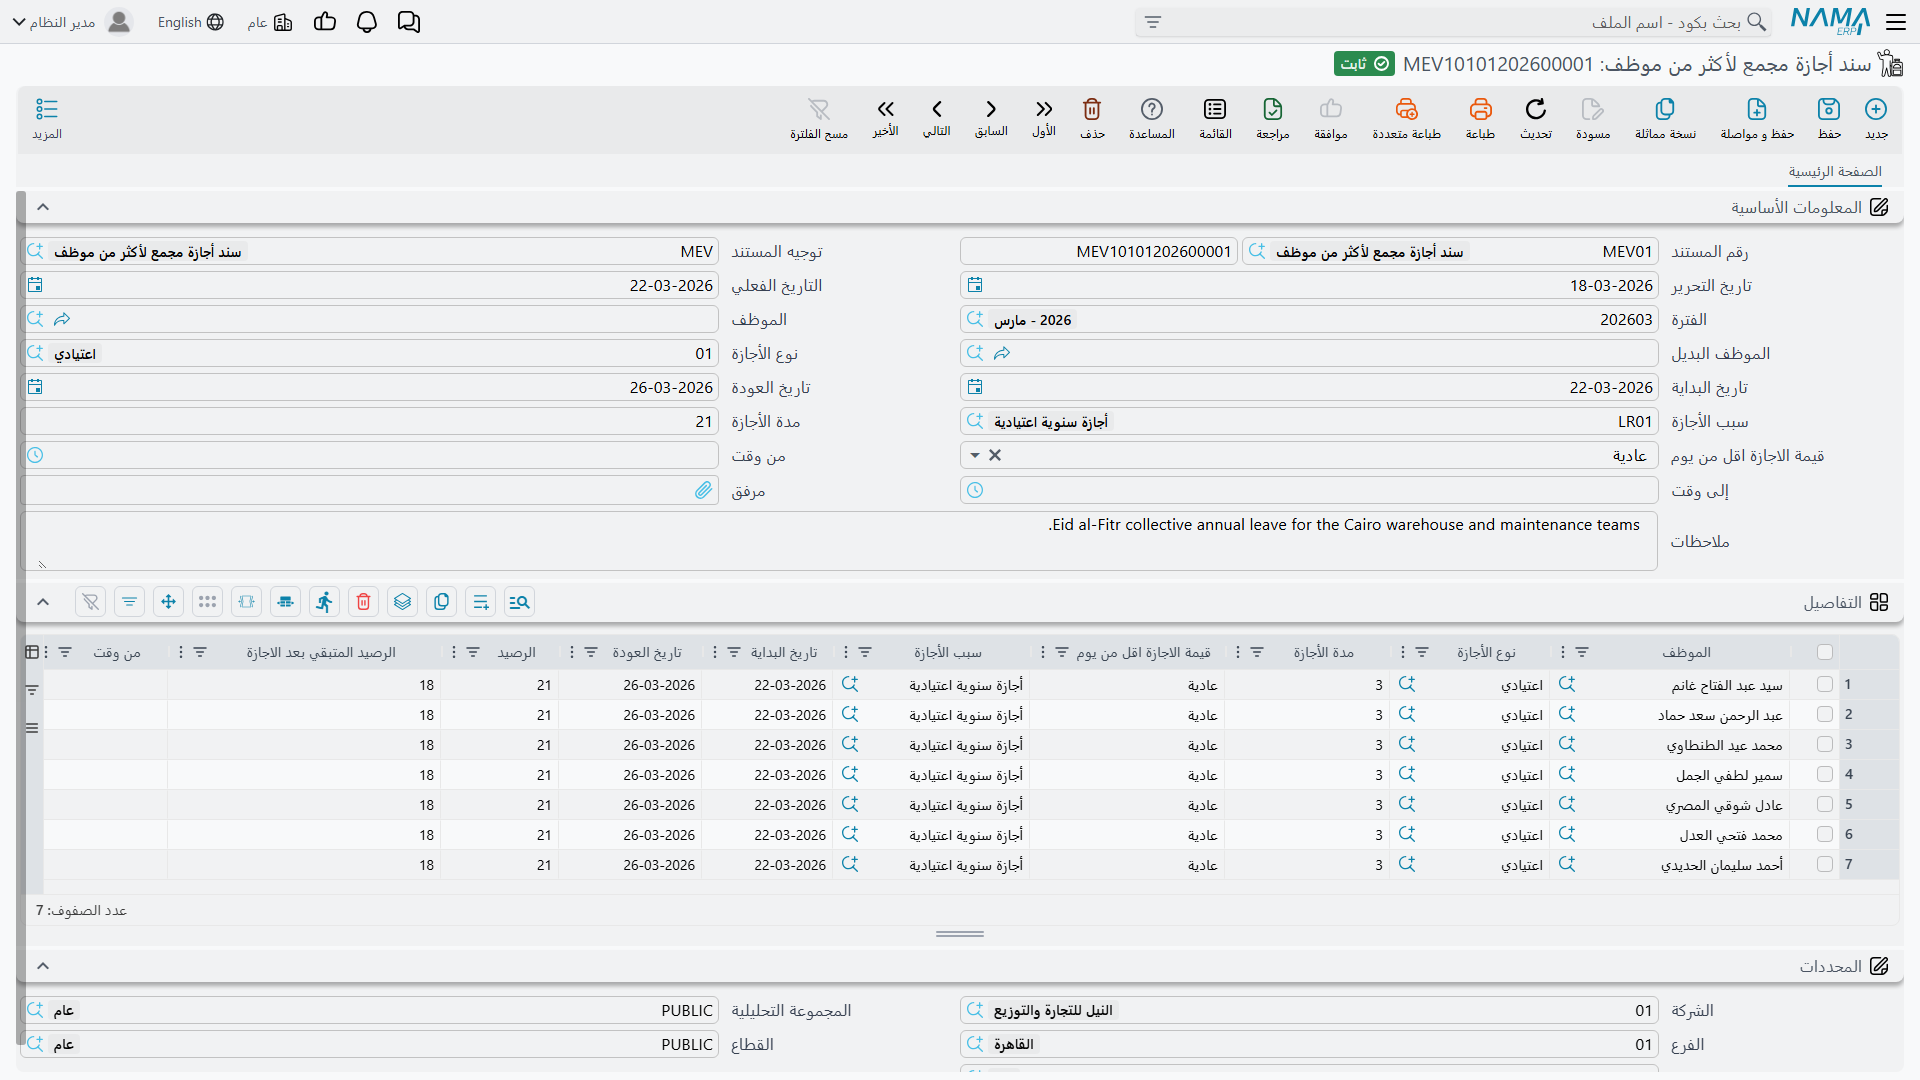Select all rows with header checkbox
Viewport: 1920px width, 1080px height.
tap(1825, 652)
